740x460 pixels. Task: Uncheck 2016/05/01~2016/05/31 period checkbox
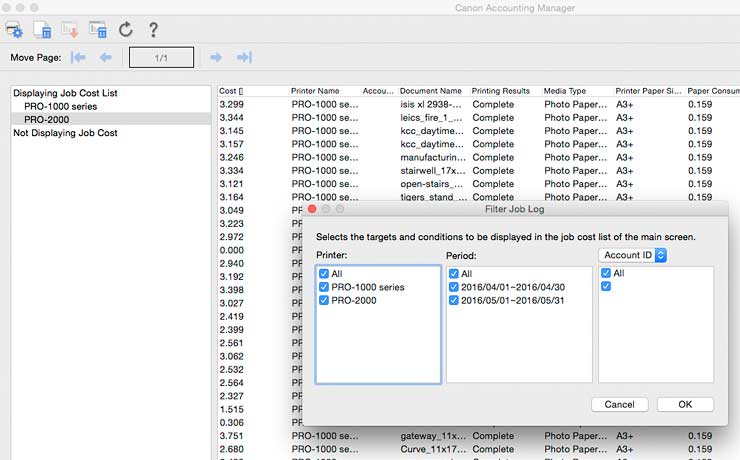click(x=454, y=300)
